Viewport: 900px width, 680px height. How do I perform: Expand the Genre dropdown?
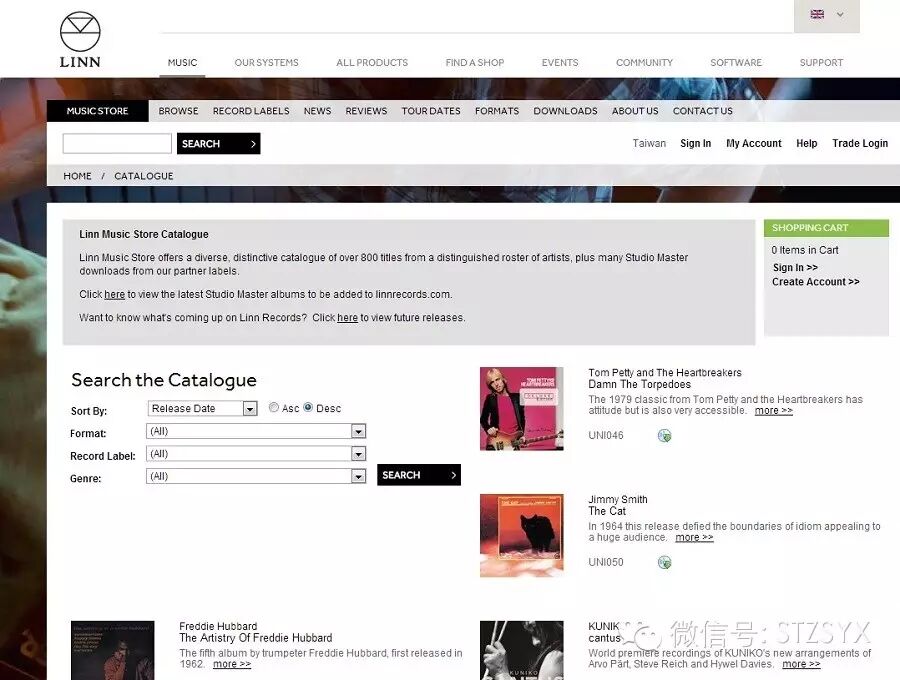(x=256, y=476)
